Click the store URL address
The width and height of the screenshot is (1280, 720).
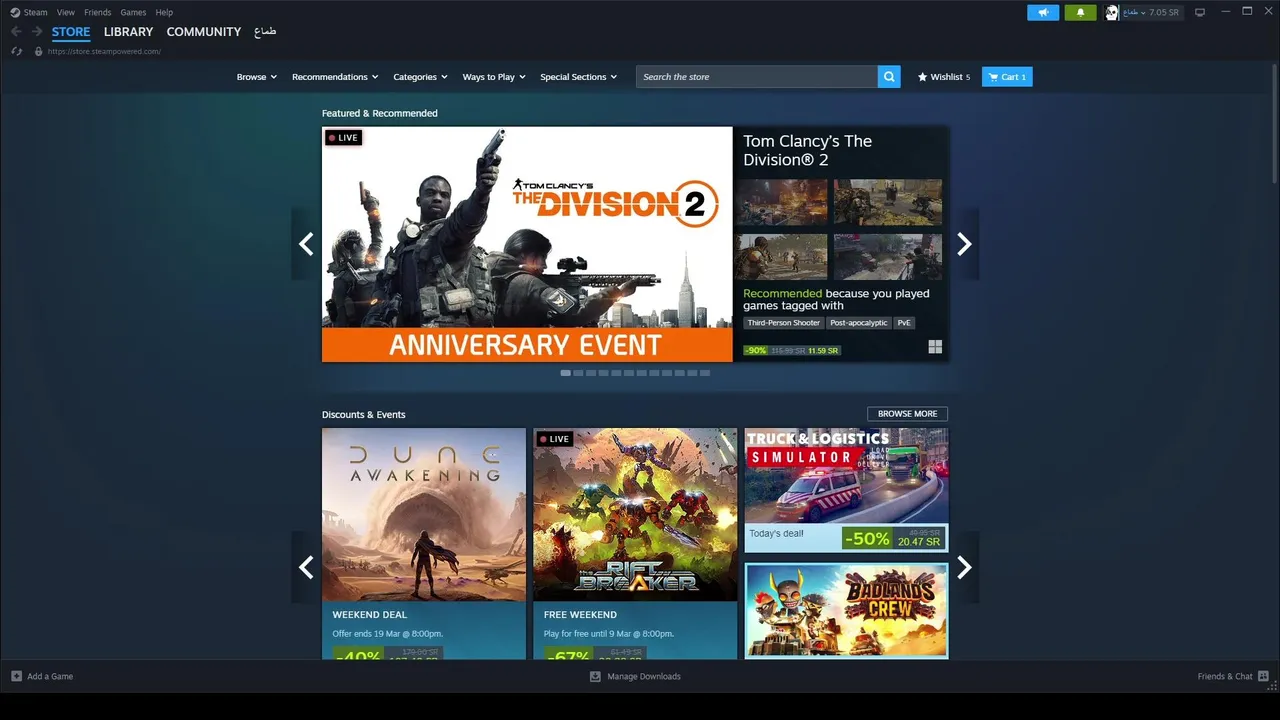pyautogui.click(x=104, y=51)
